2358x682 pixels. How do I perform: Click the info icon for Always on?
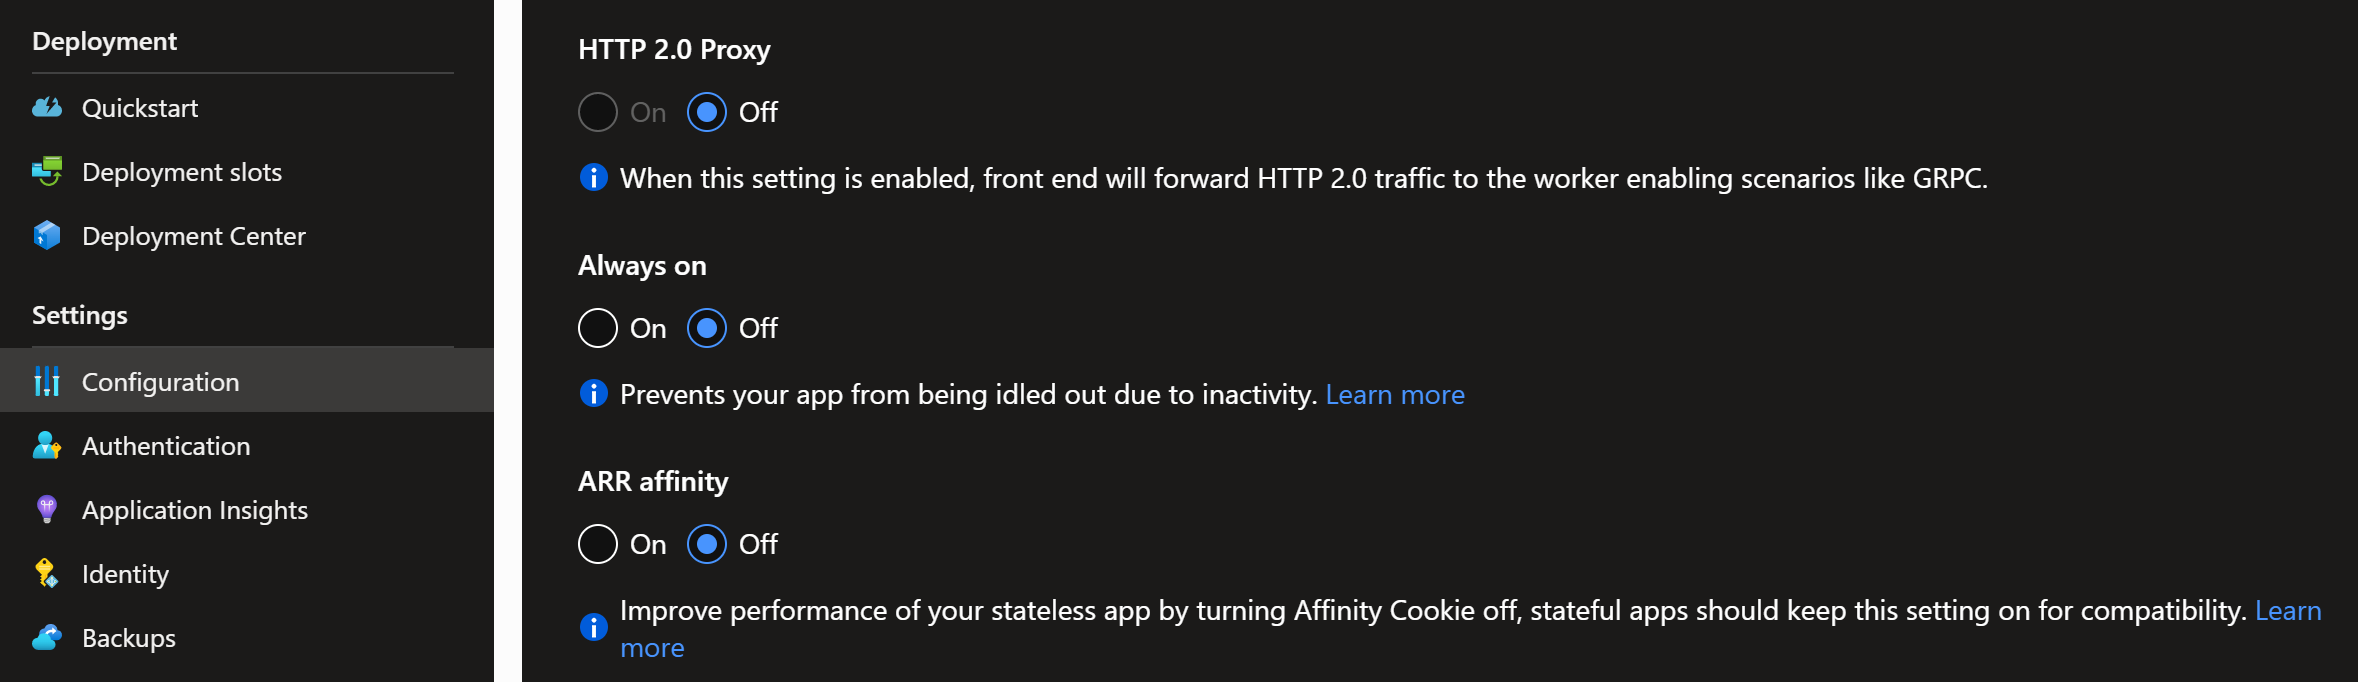[594, 393]
